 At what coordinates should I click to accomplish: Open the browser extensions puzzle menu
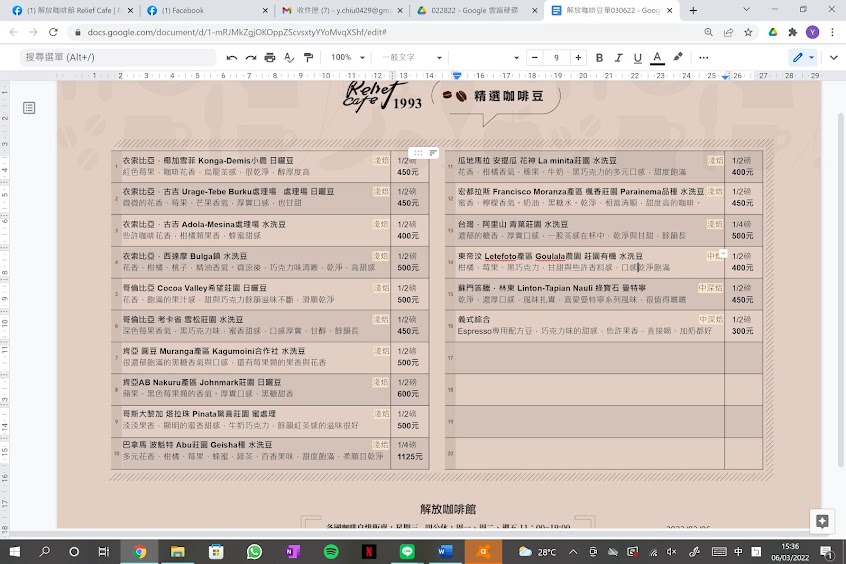(x=793, y=32)
